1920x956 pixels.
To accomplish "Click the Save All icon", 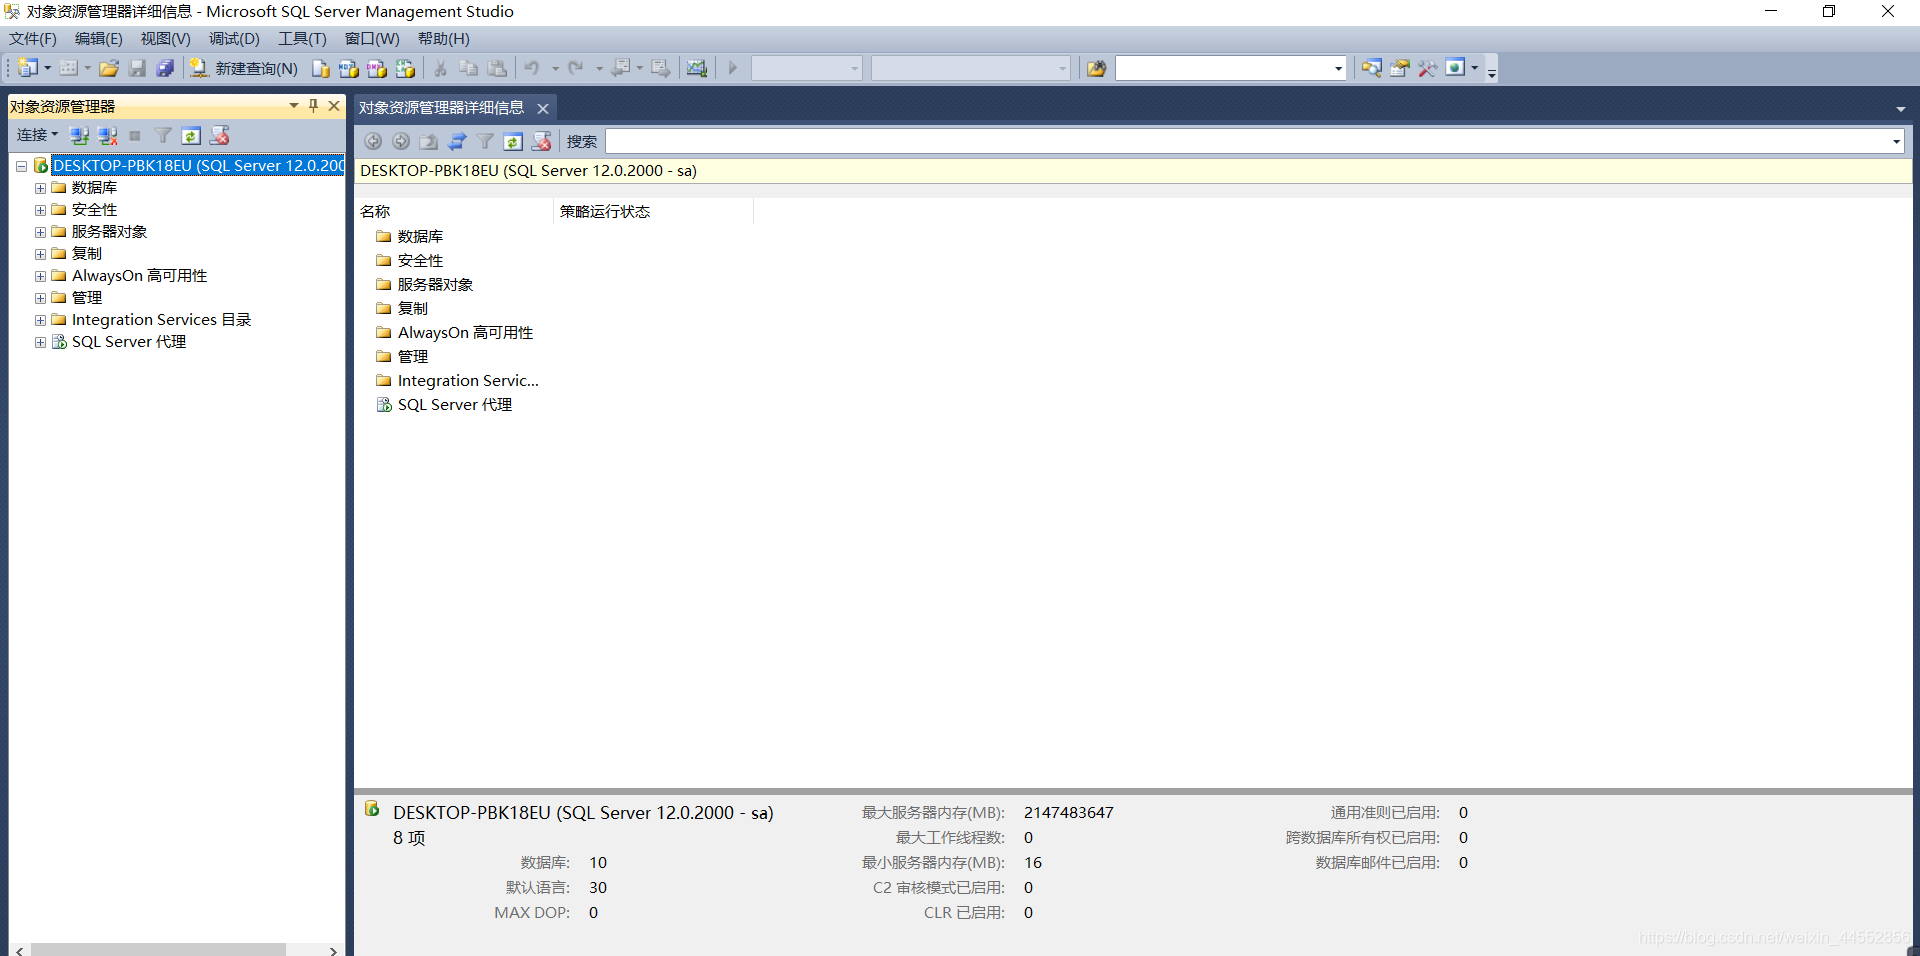I will [x=166, y=68].
